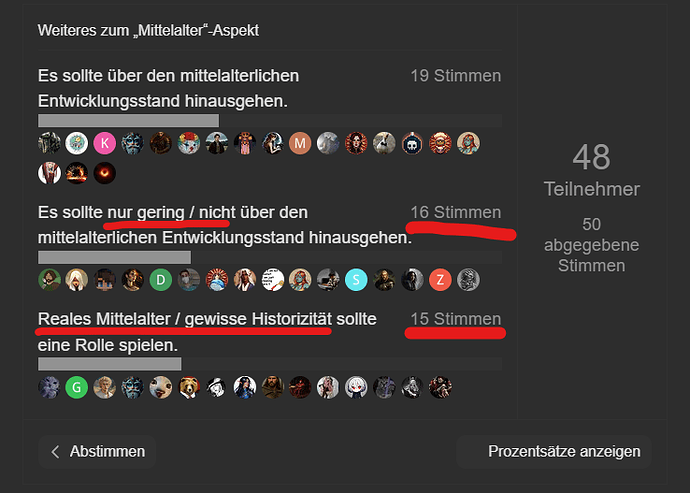Click the skull badge avatar
690x493 pixels.
pos(412,143)
